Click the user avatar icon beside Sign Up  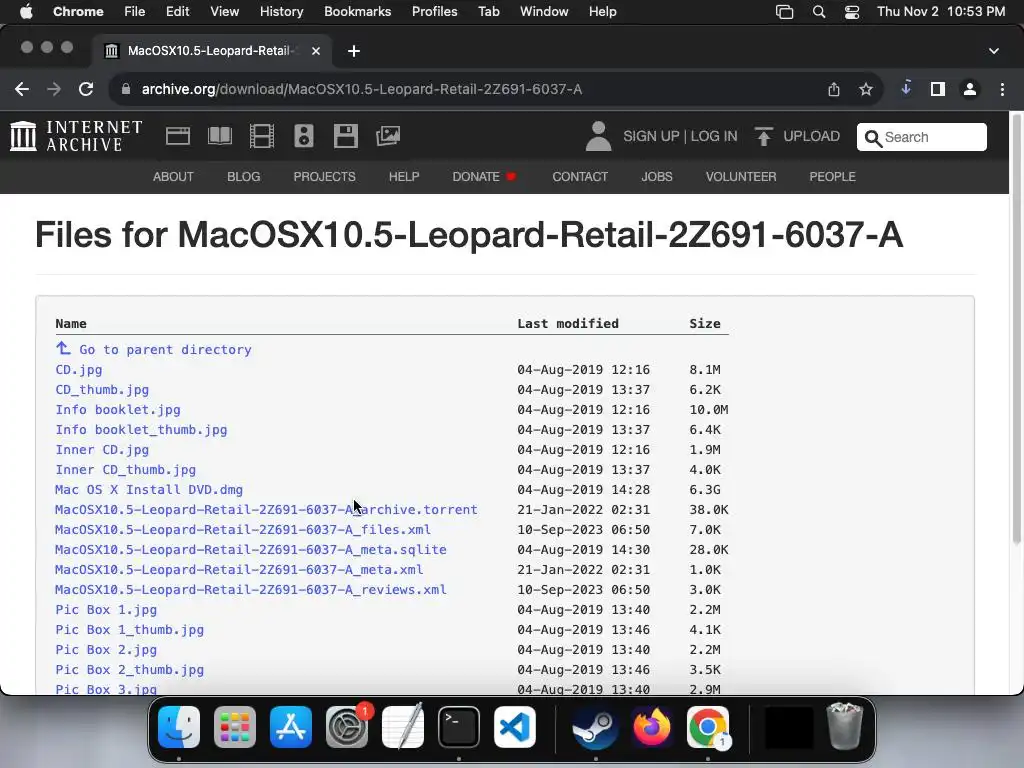coord(598,136)
